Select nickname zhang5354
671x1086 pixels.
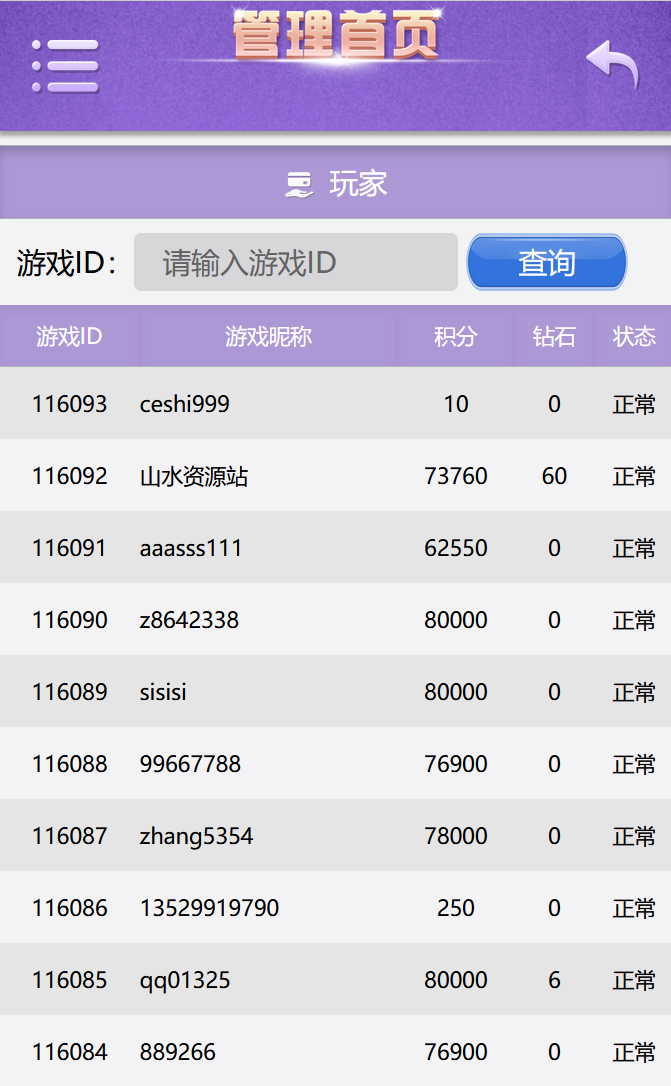[x=197, y=837]
